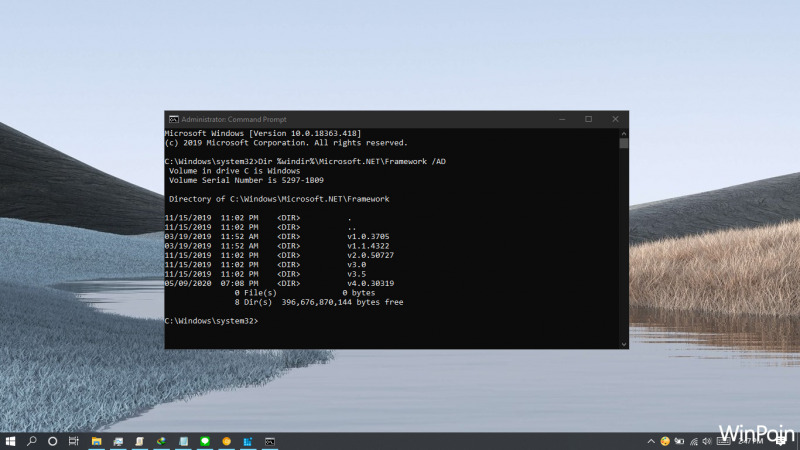Open the monitor-picture app in taskbar
The image size is (800, 450).
(x=118, y=441)
